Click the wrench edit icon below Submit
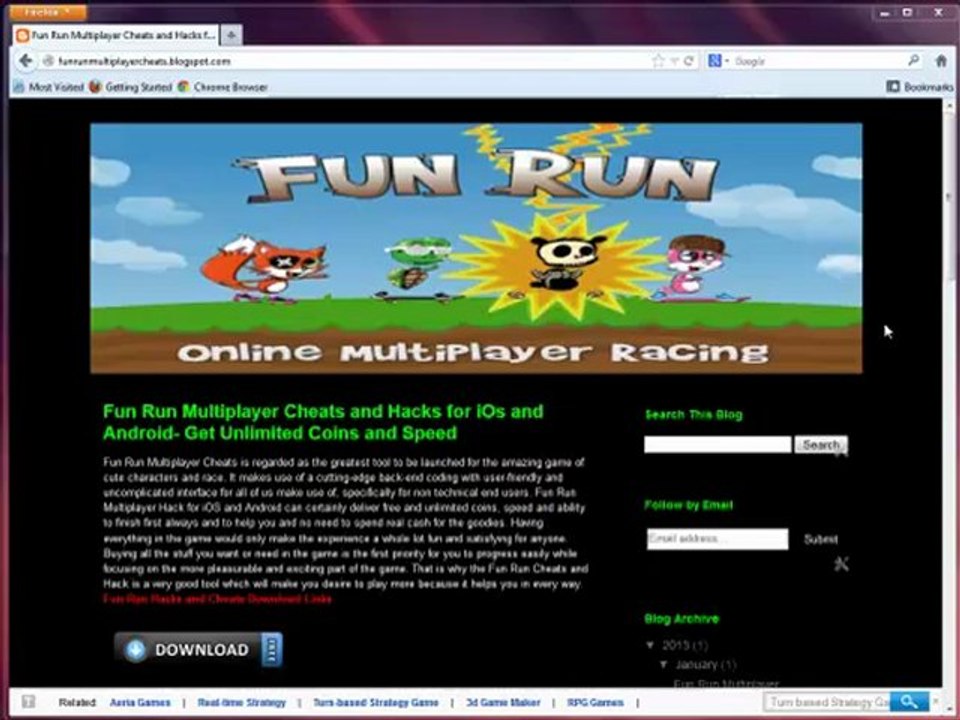 841,563
